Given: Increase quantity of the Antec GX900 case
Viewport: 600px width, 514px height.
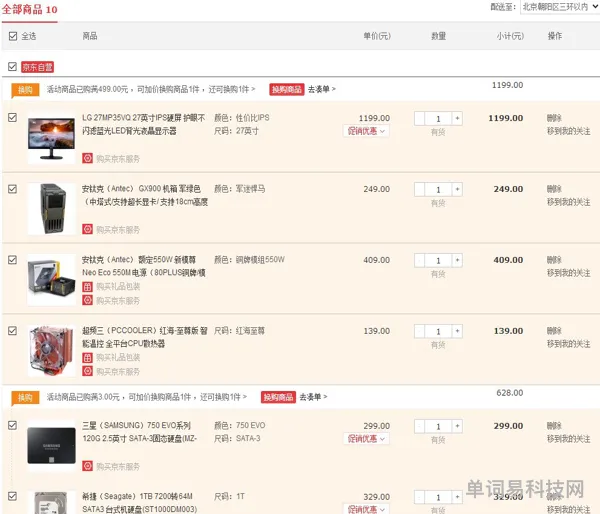Looking at the screenshot, I should tap(457, 189).
